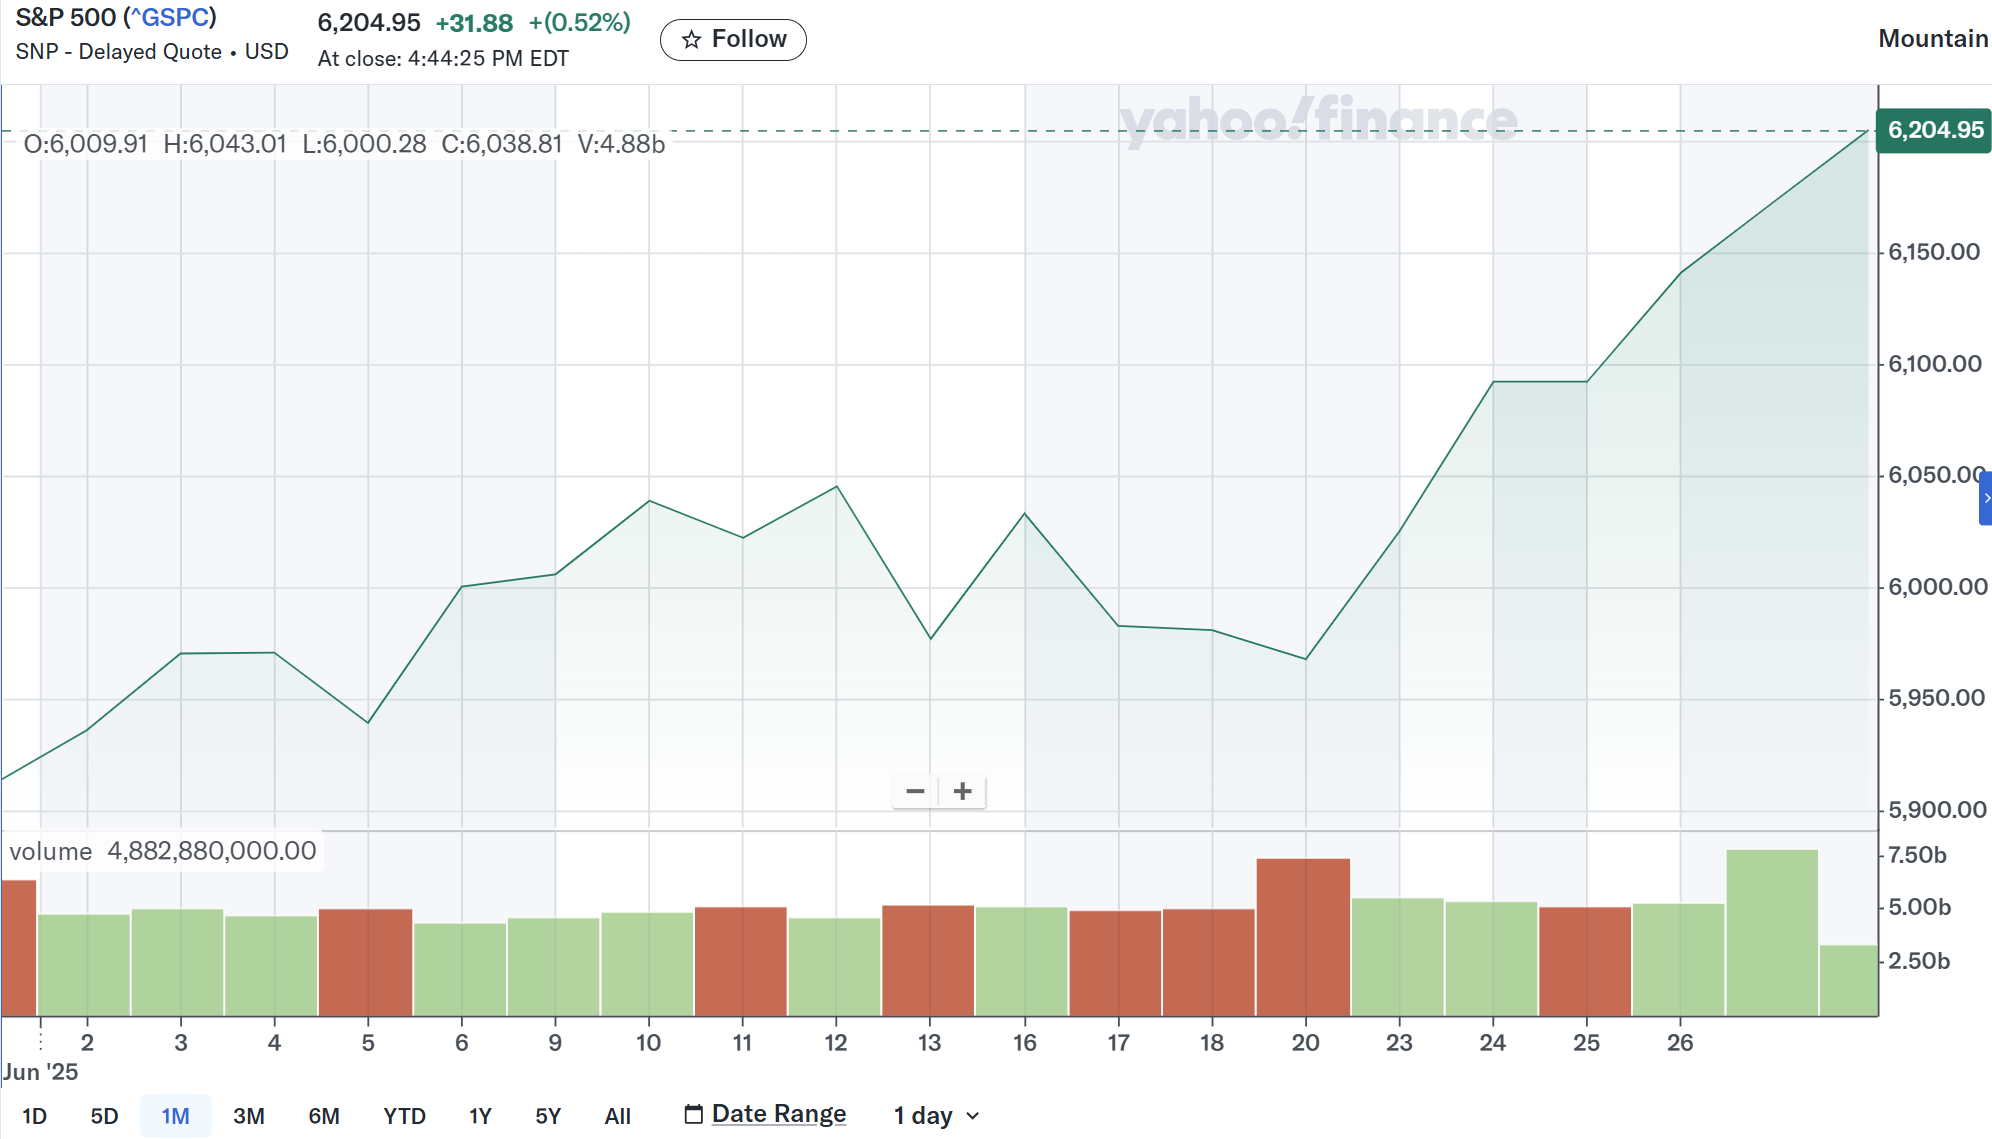This screenshot has height=1139, width=1992.
Task: Click the Follow star button
Action: point(733,40)
